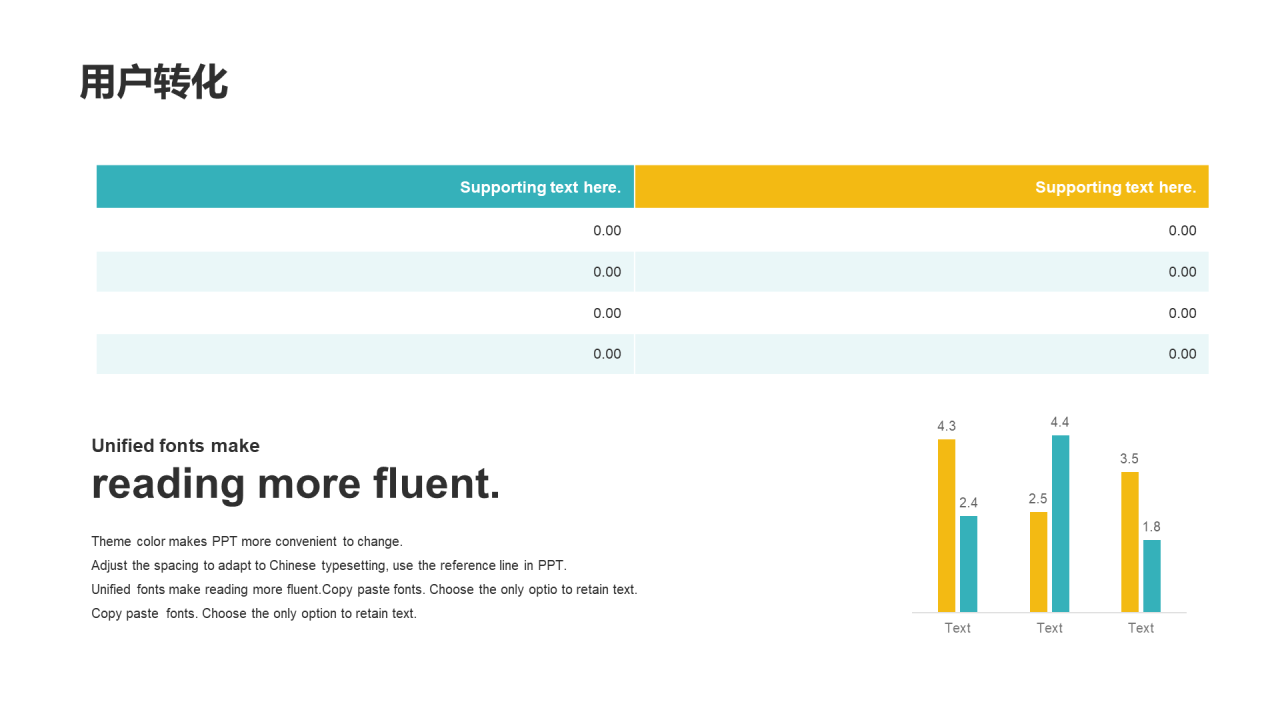Select the 'Unified fonts make' subheading
The image size is (1280, 720).
click(175, 446)
